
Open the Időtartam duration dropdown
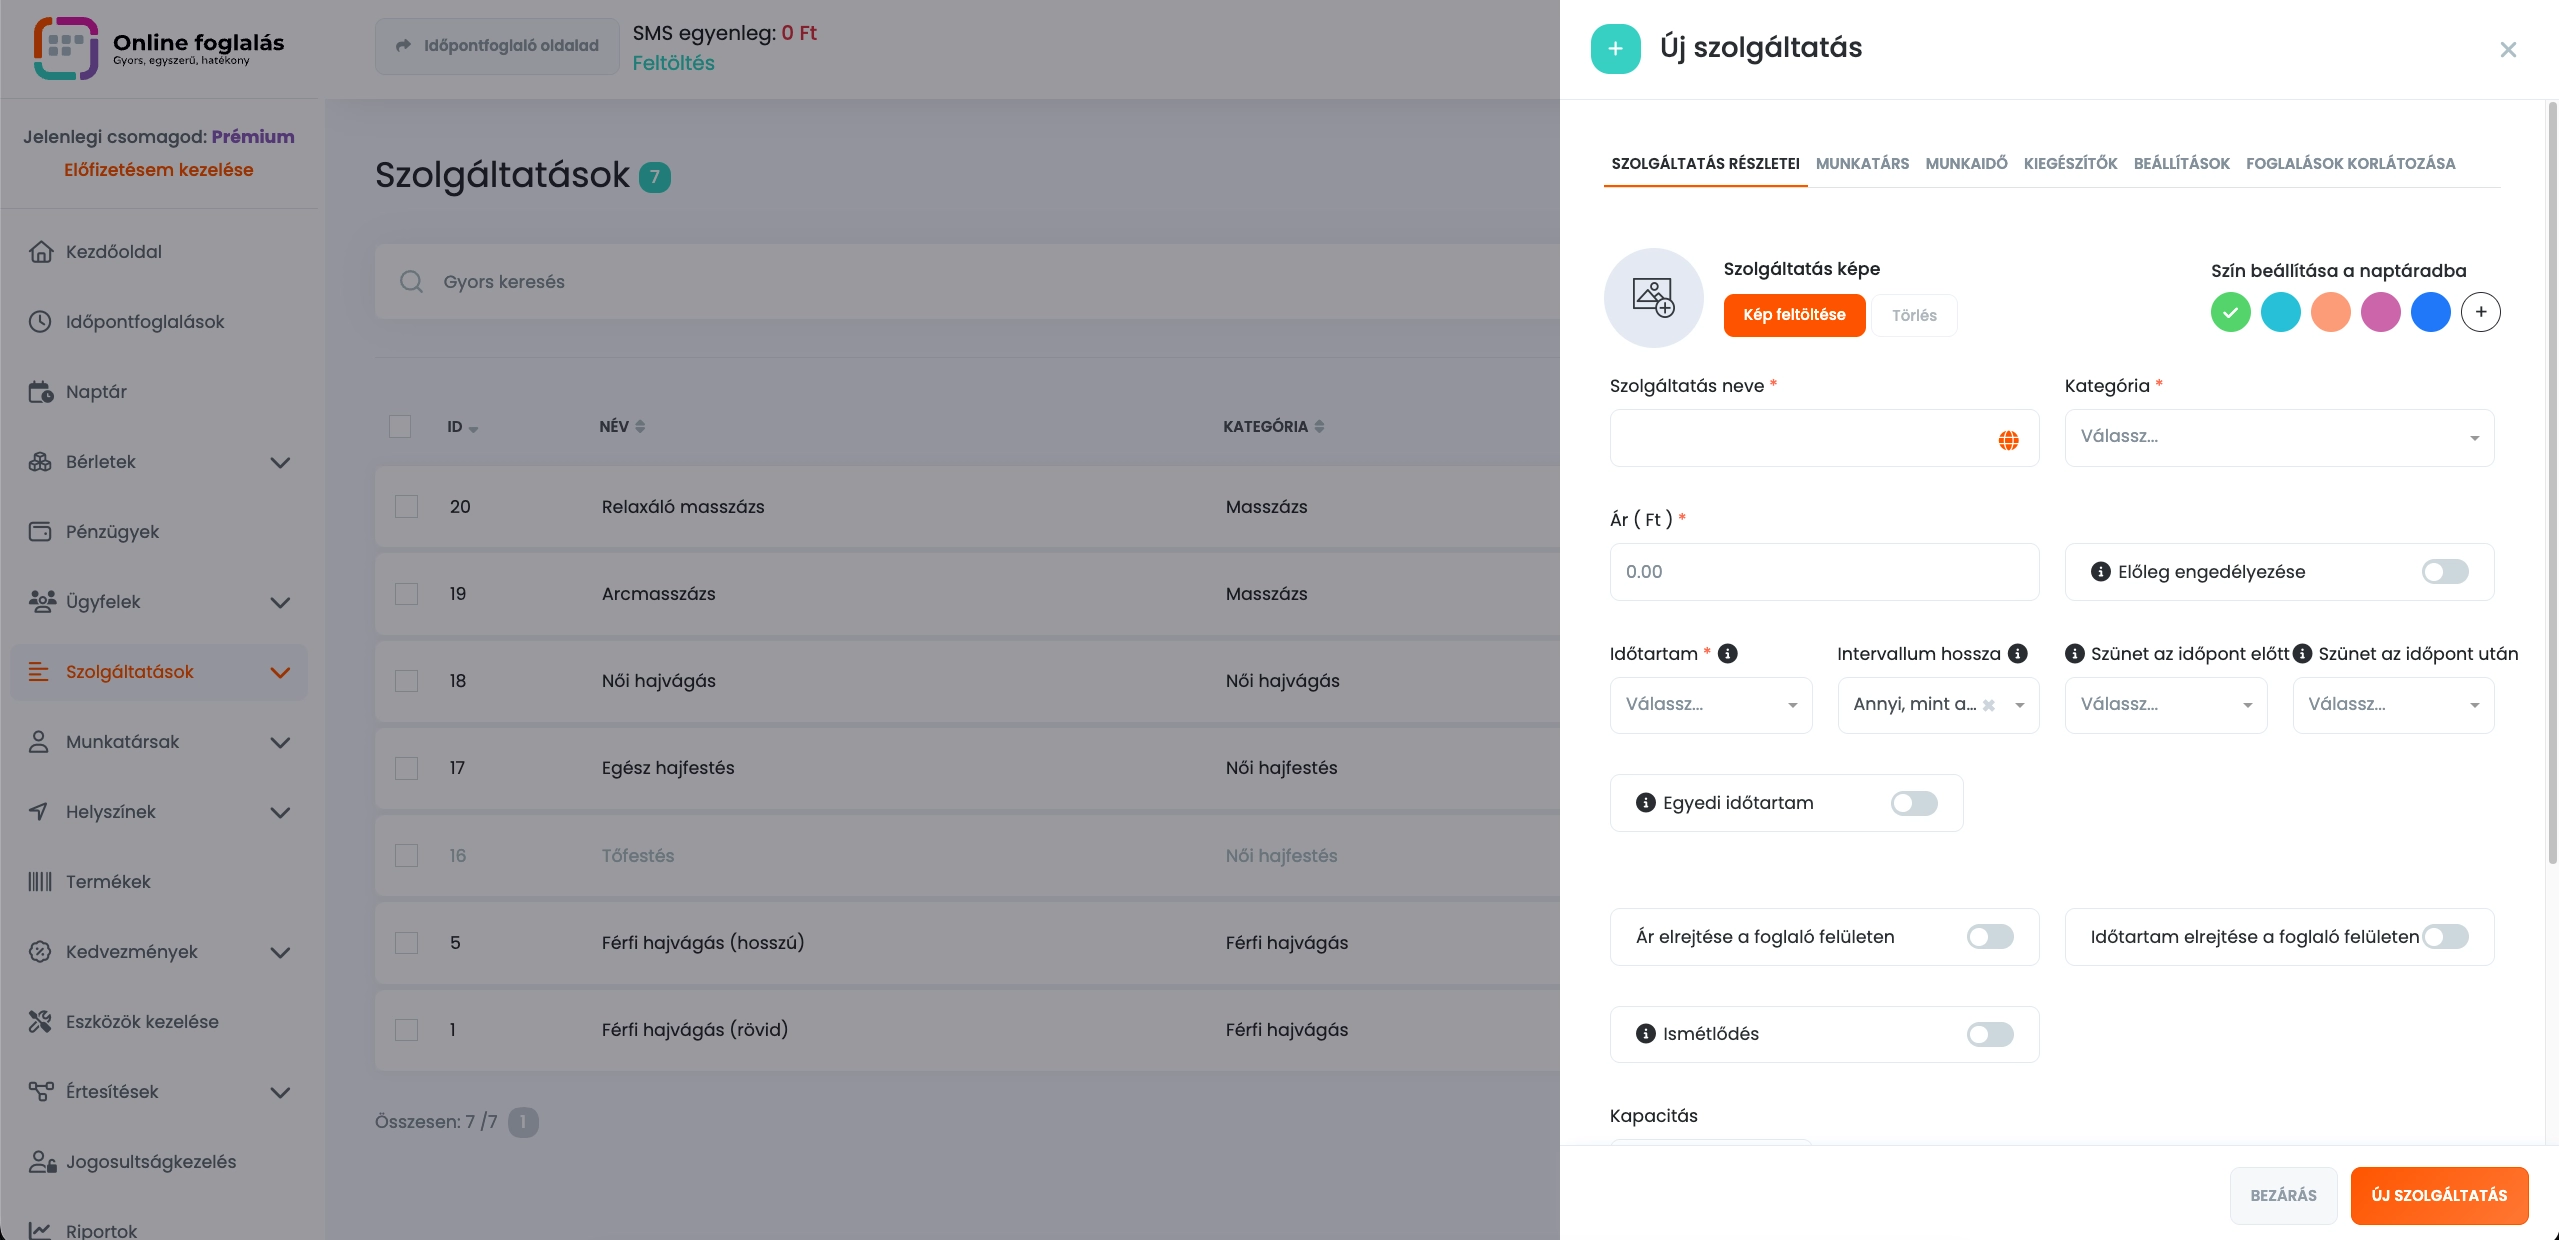click(1710, 705)
